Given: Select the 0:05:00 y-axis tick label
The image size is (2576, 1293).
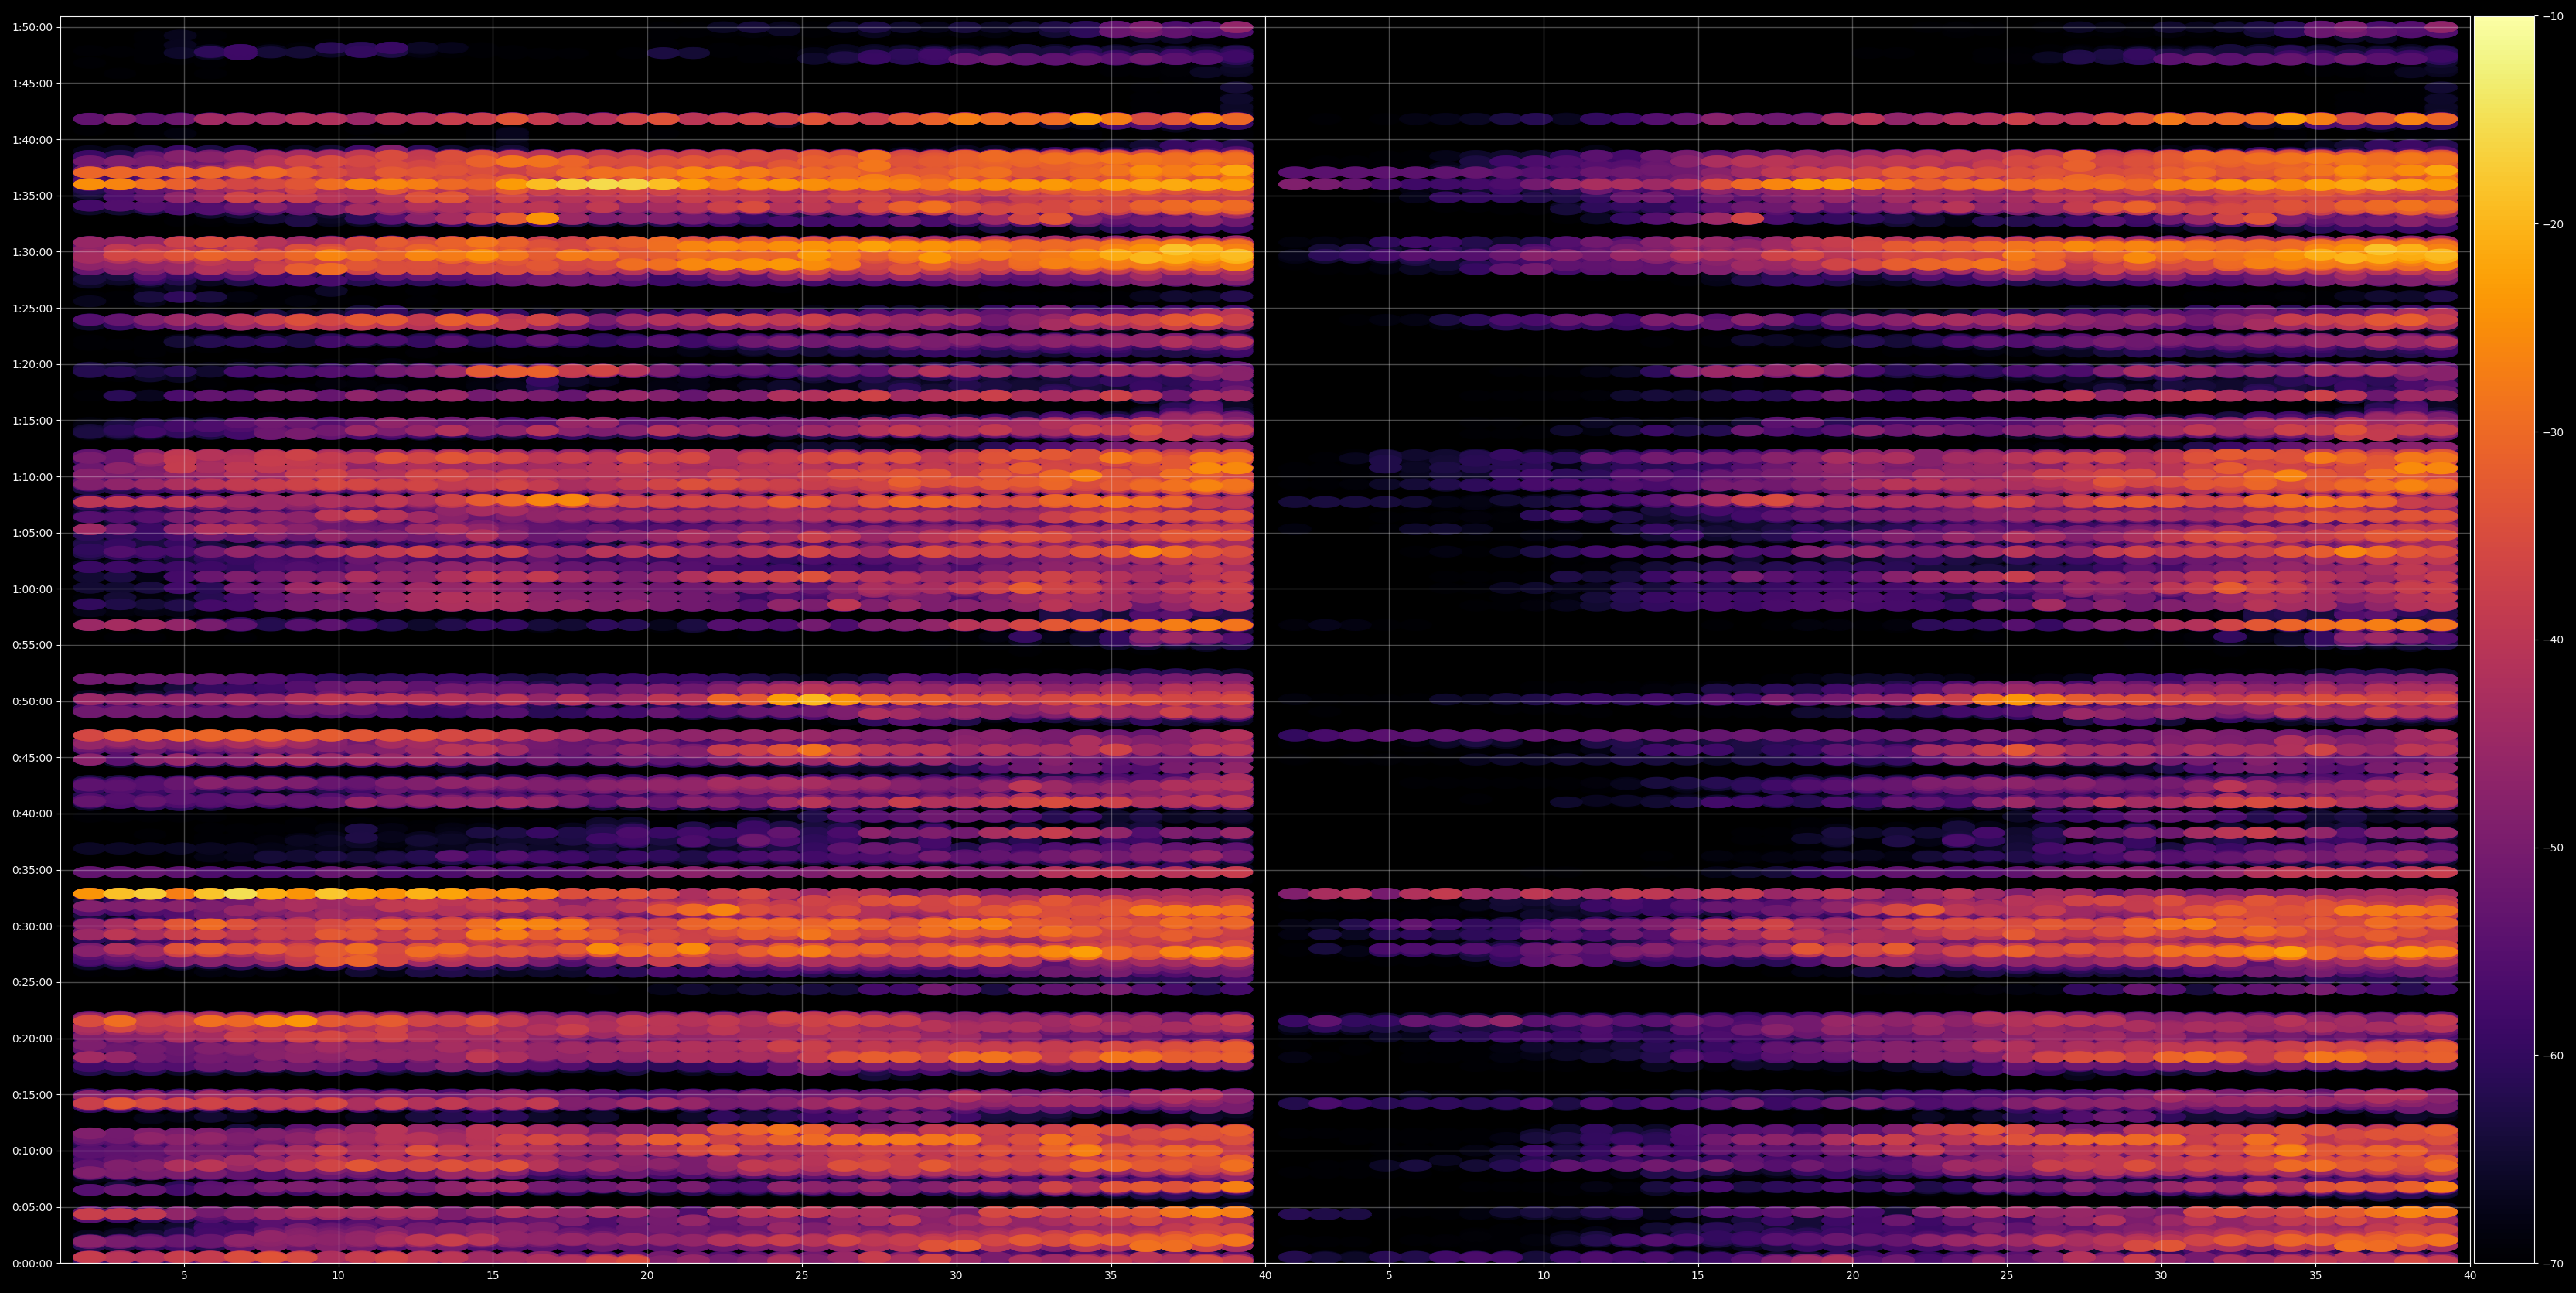Looking at the screenshot, I should 32,1207.
